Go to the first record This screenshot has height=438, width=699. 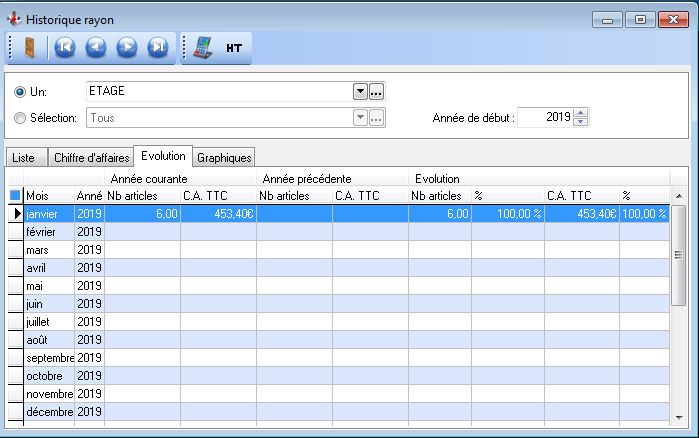(x=65, y=47)
